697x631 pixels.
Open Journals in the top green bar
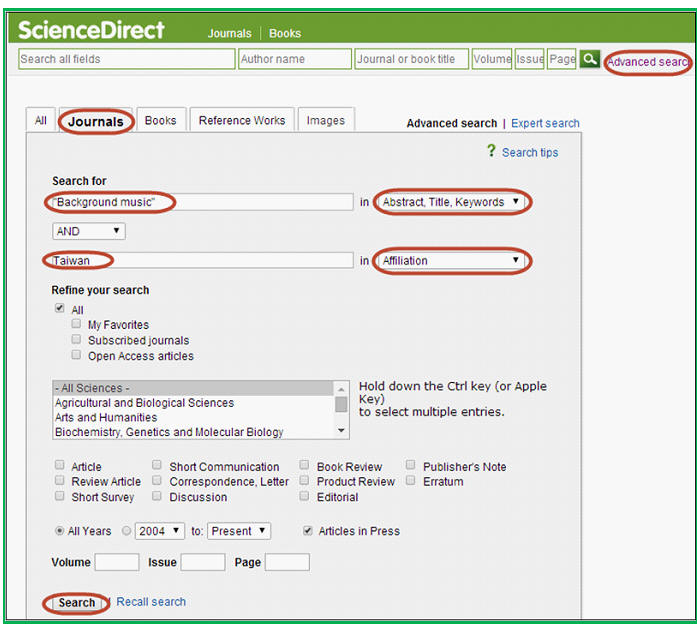click(x=229, y=33)
